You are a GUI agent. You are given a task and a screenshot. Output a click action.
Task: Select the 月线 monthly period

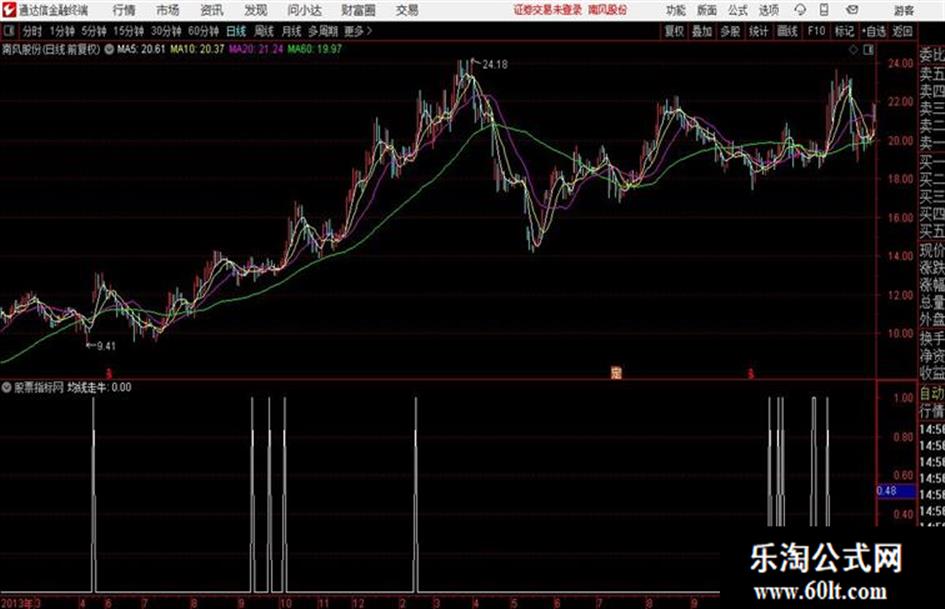[292, 31]
